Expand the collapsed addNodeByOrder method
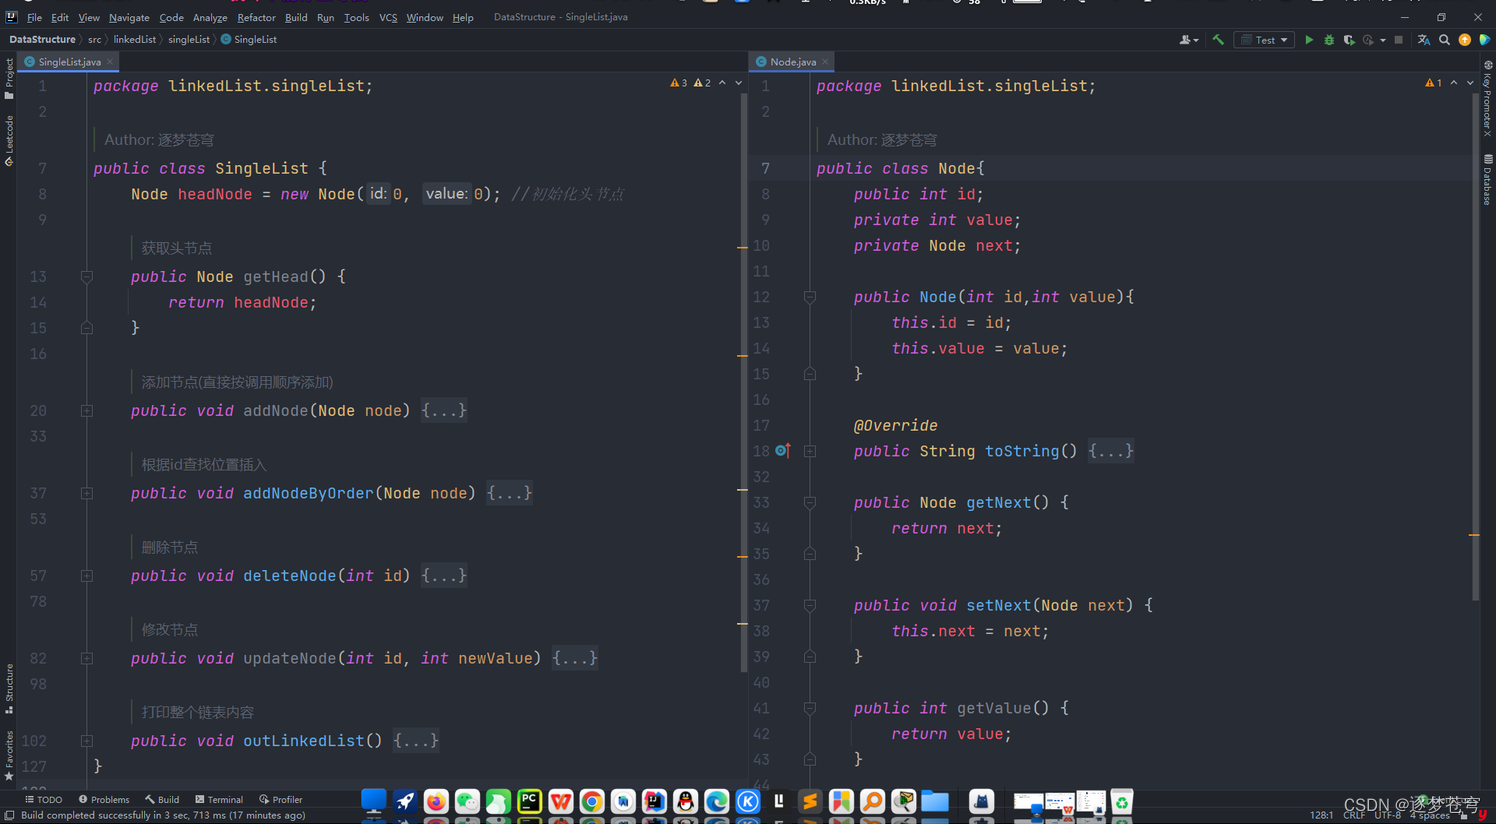The width and height of the screenshot is (1496, 824). (x=87, y=493)
